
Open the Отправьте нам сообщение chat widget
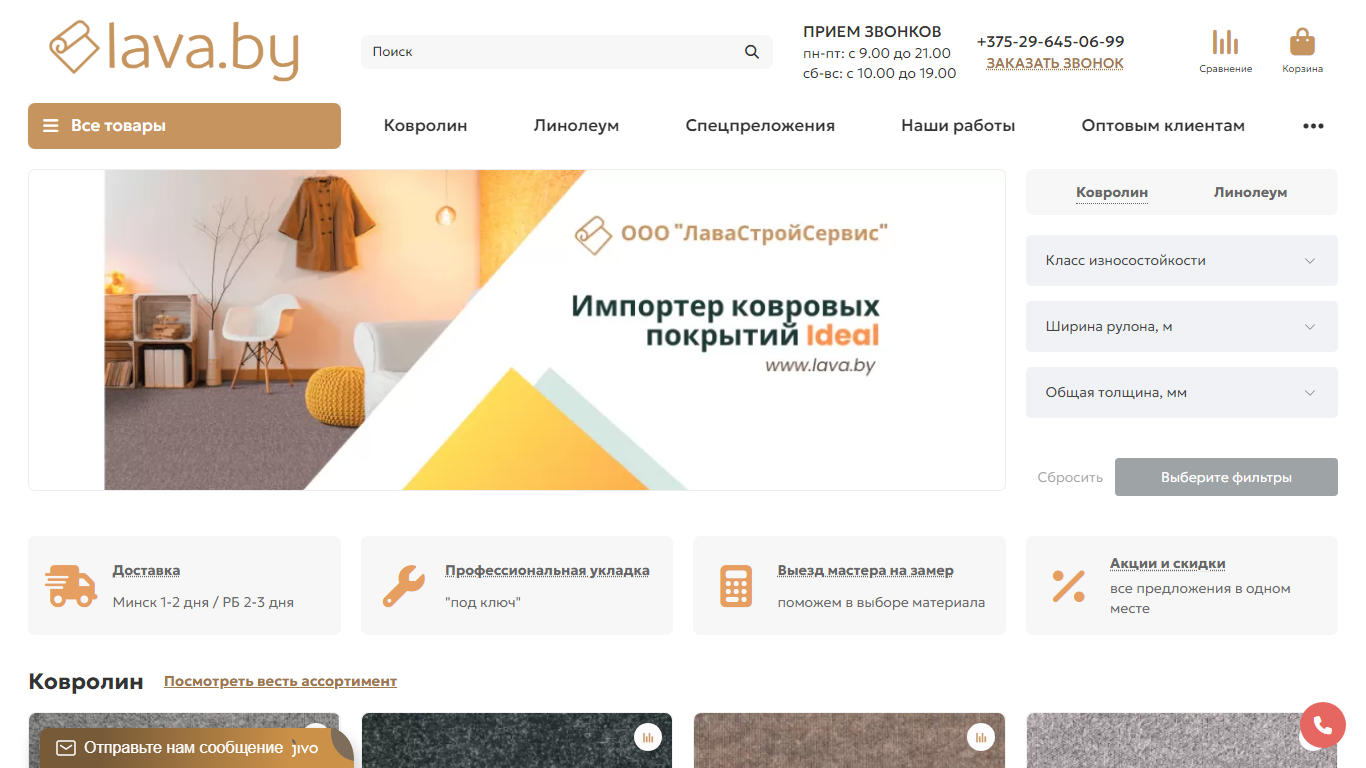pyautogui.click(x=196, y=748)
